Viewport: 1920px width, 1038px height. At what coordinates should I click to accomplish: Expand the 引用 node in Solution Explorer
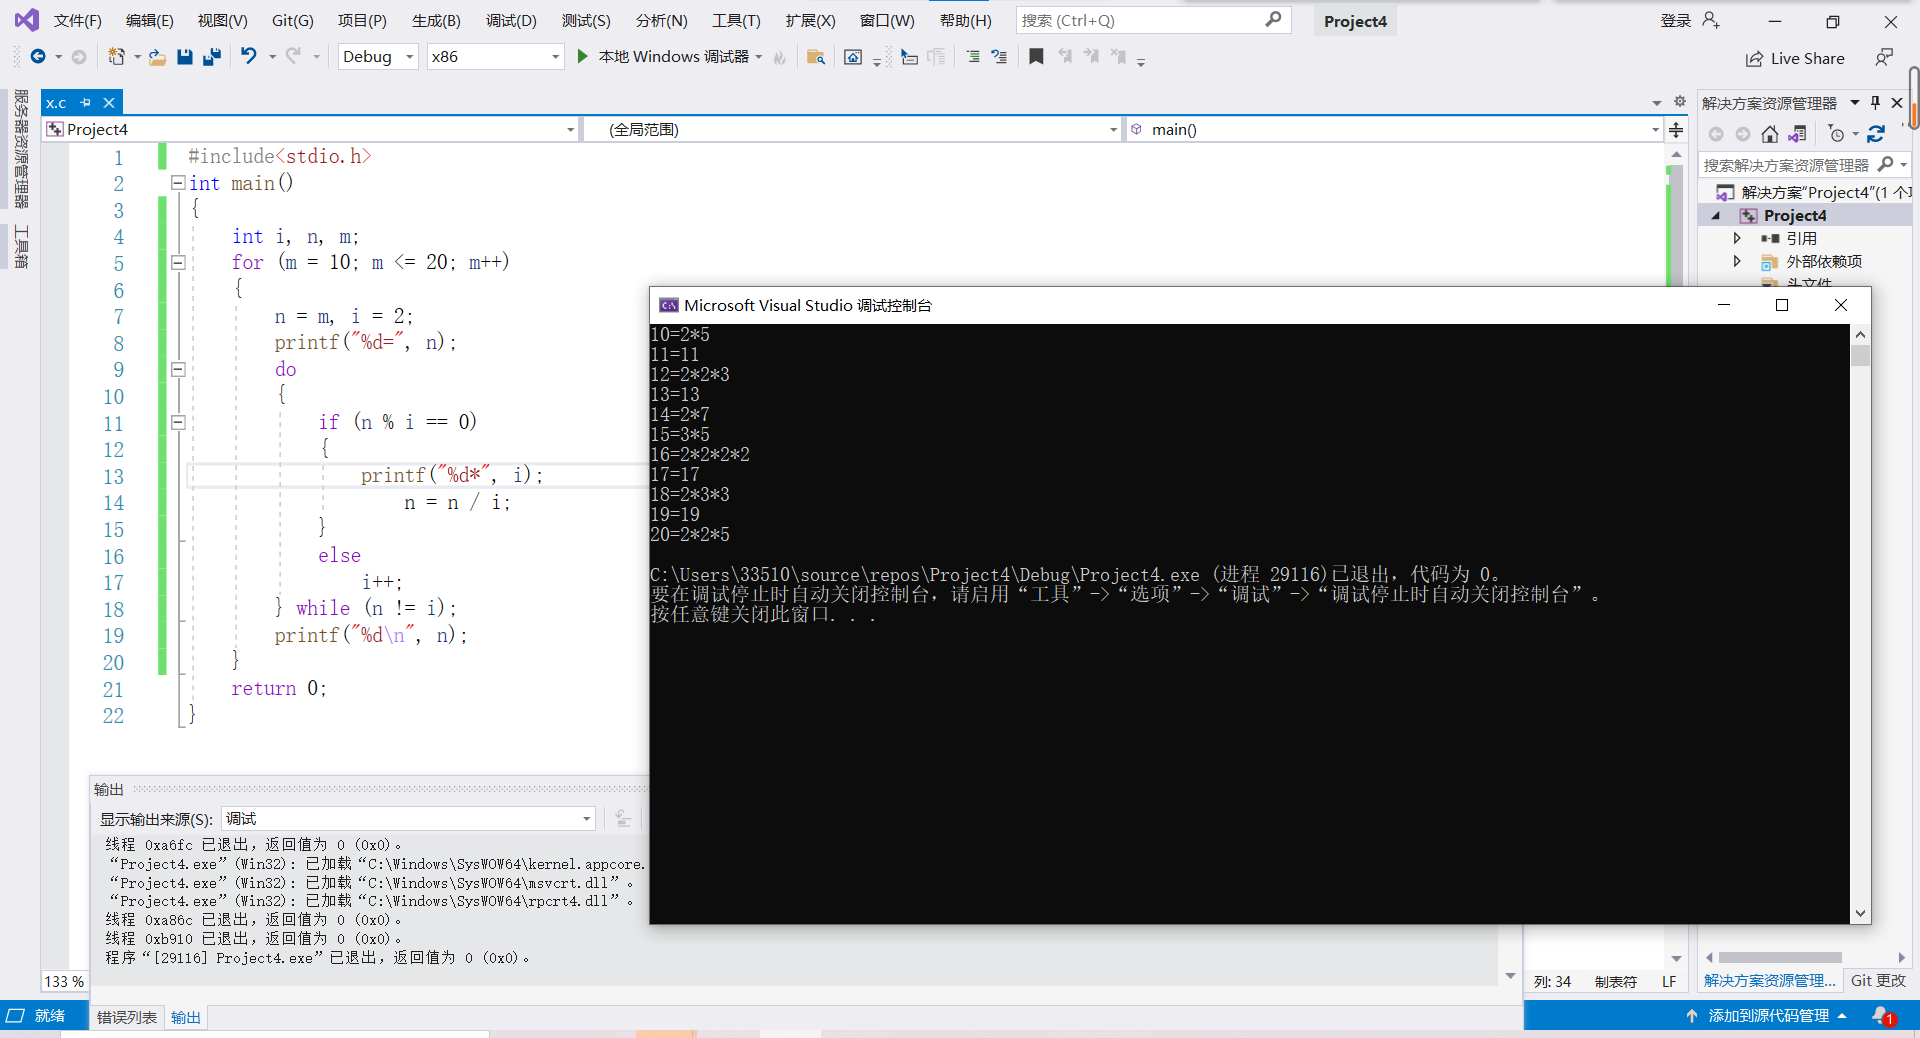click(x=1737, y=238)
